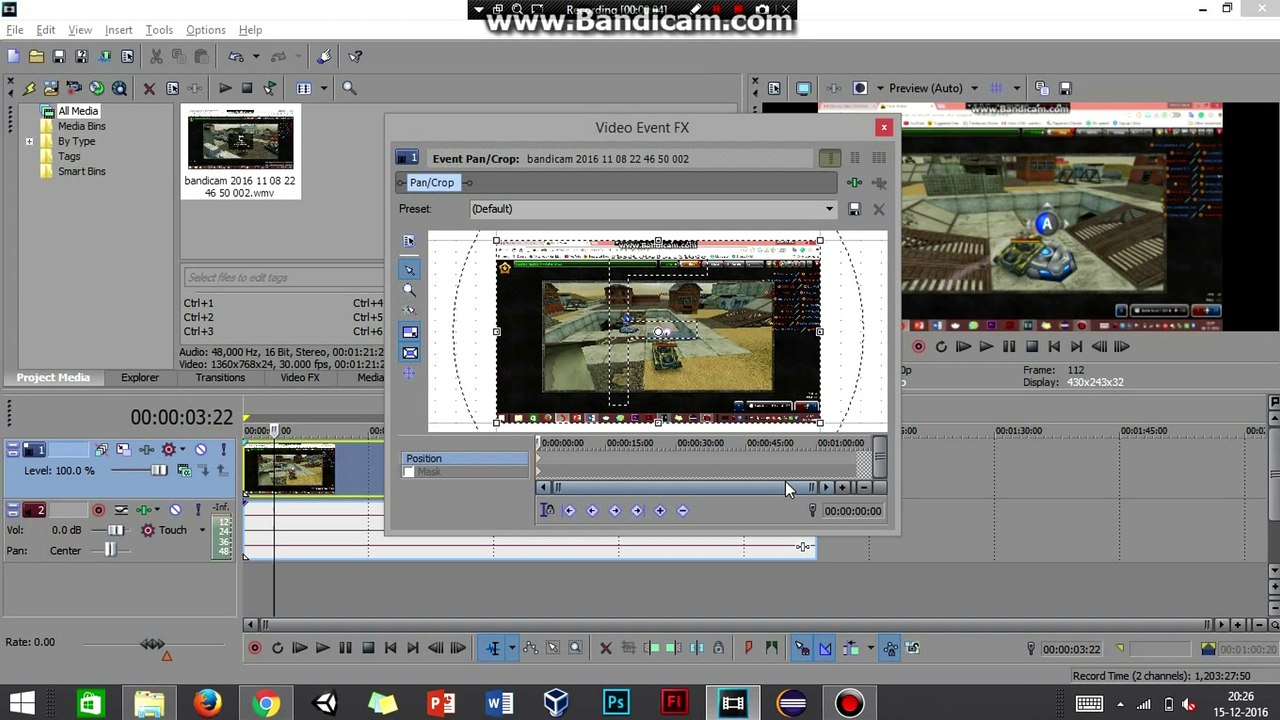Select the Media Bins folder

click(x=81, y=126)
